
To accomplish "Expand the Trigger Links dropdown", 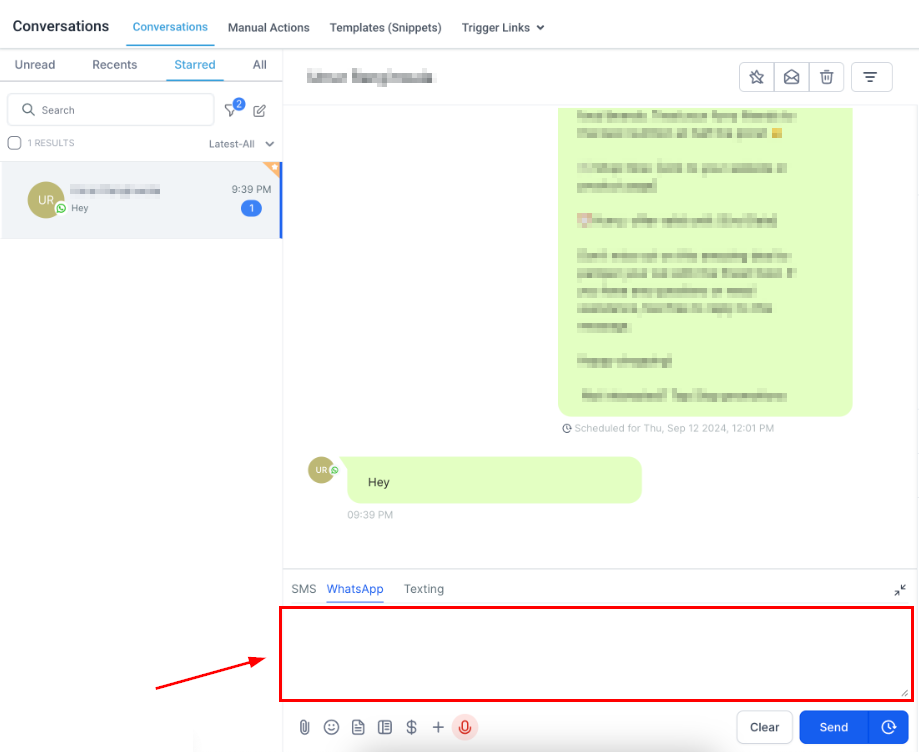I will (503, 28).
